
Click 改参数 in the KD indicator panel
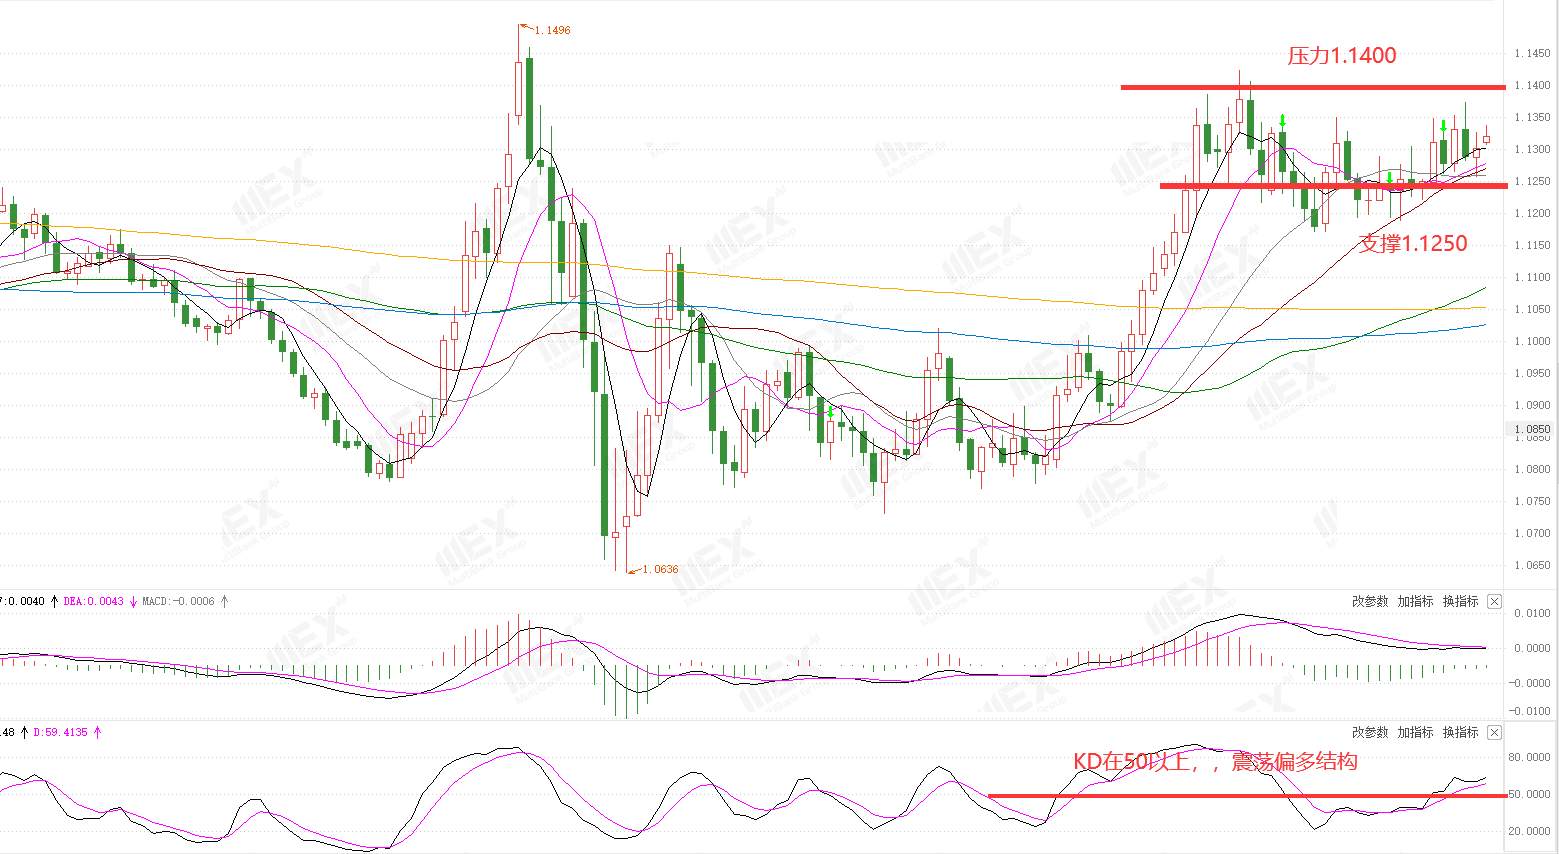[x=1370, y=732]
